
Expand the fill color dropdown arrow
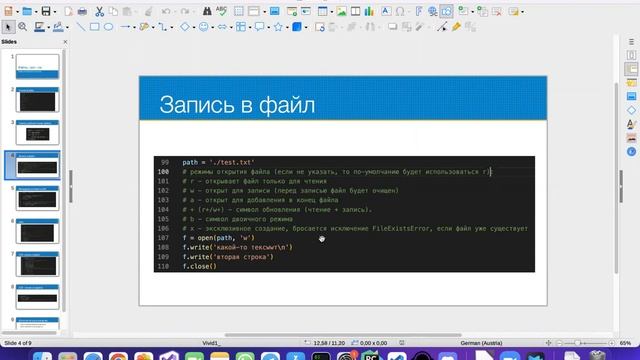[67, 27]
